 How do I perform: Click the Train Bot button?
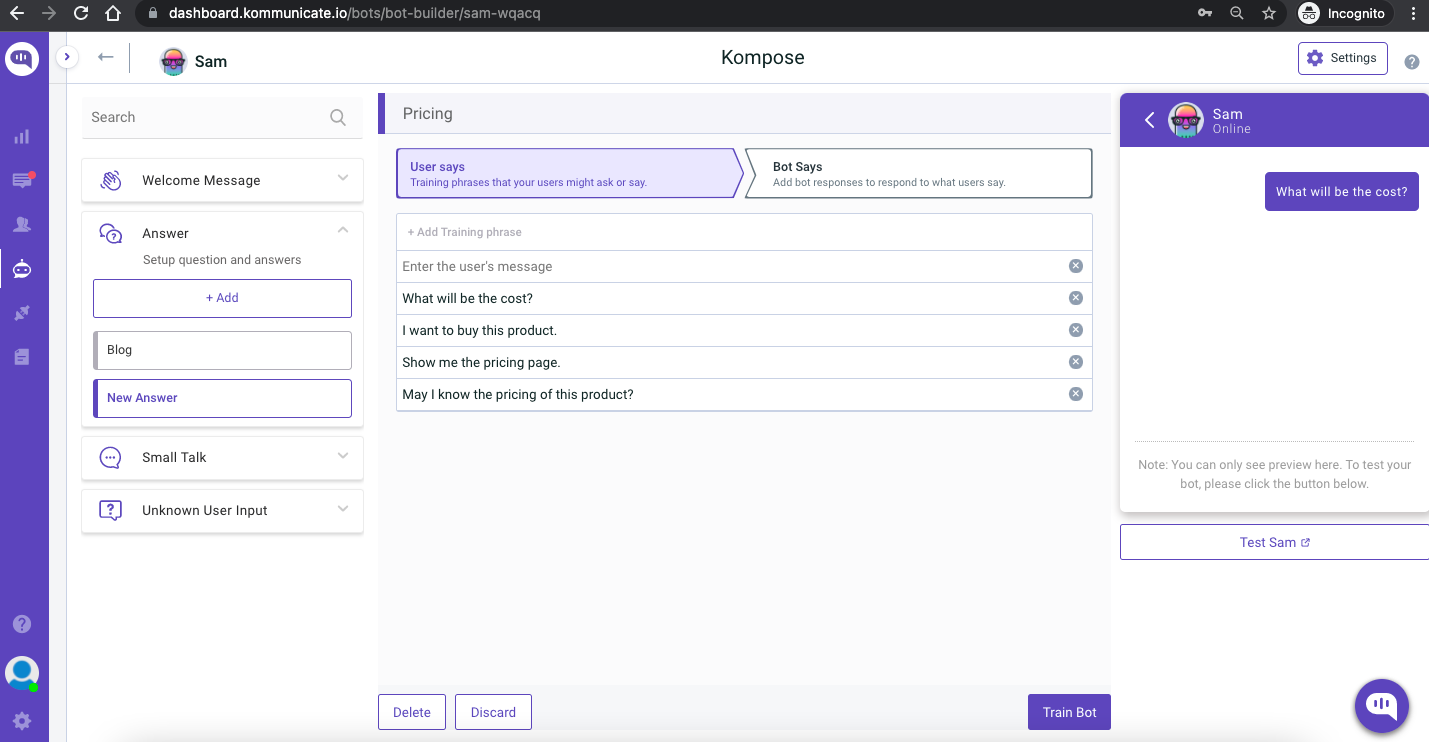1069,712
